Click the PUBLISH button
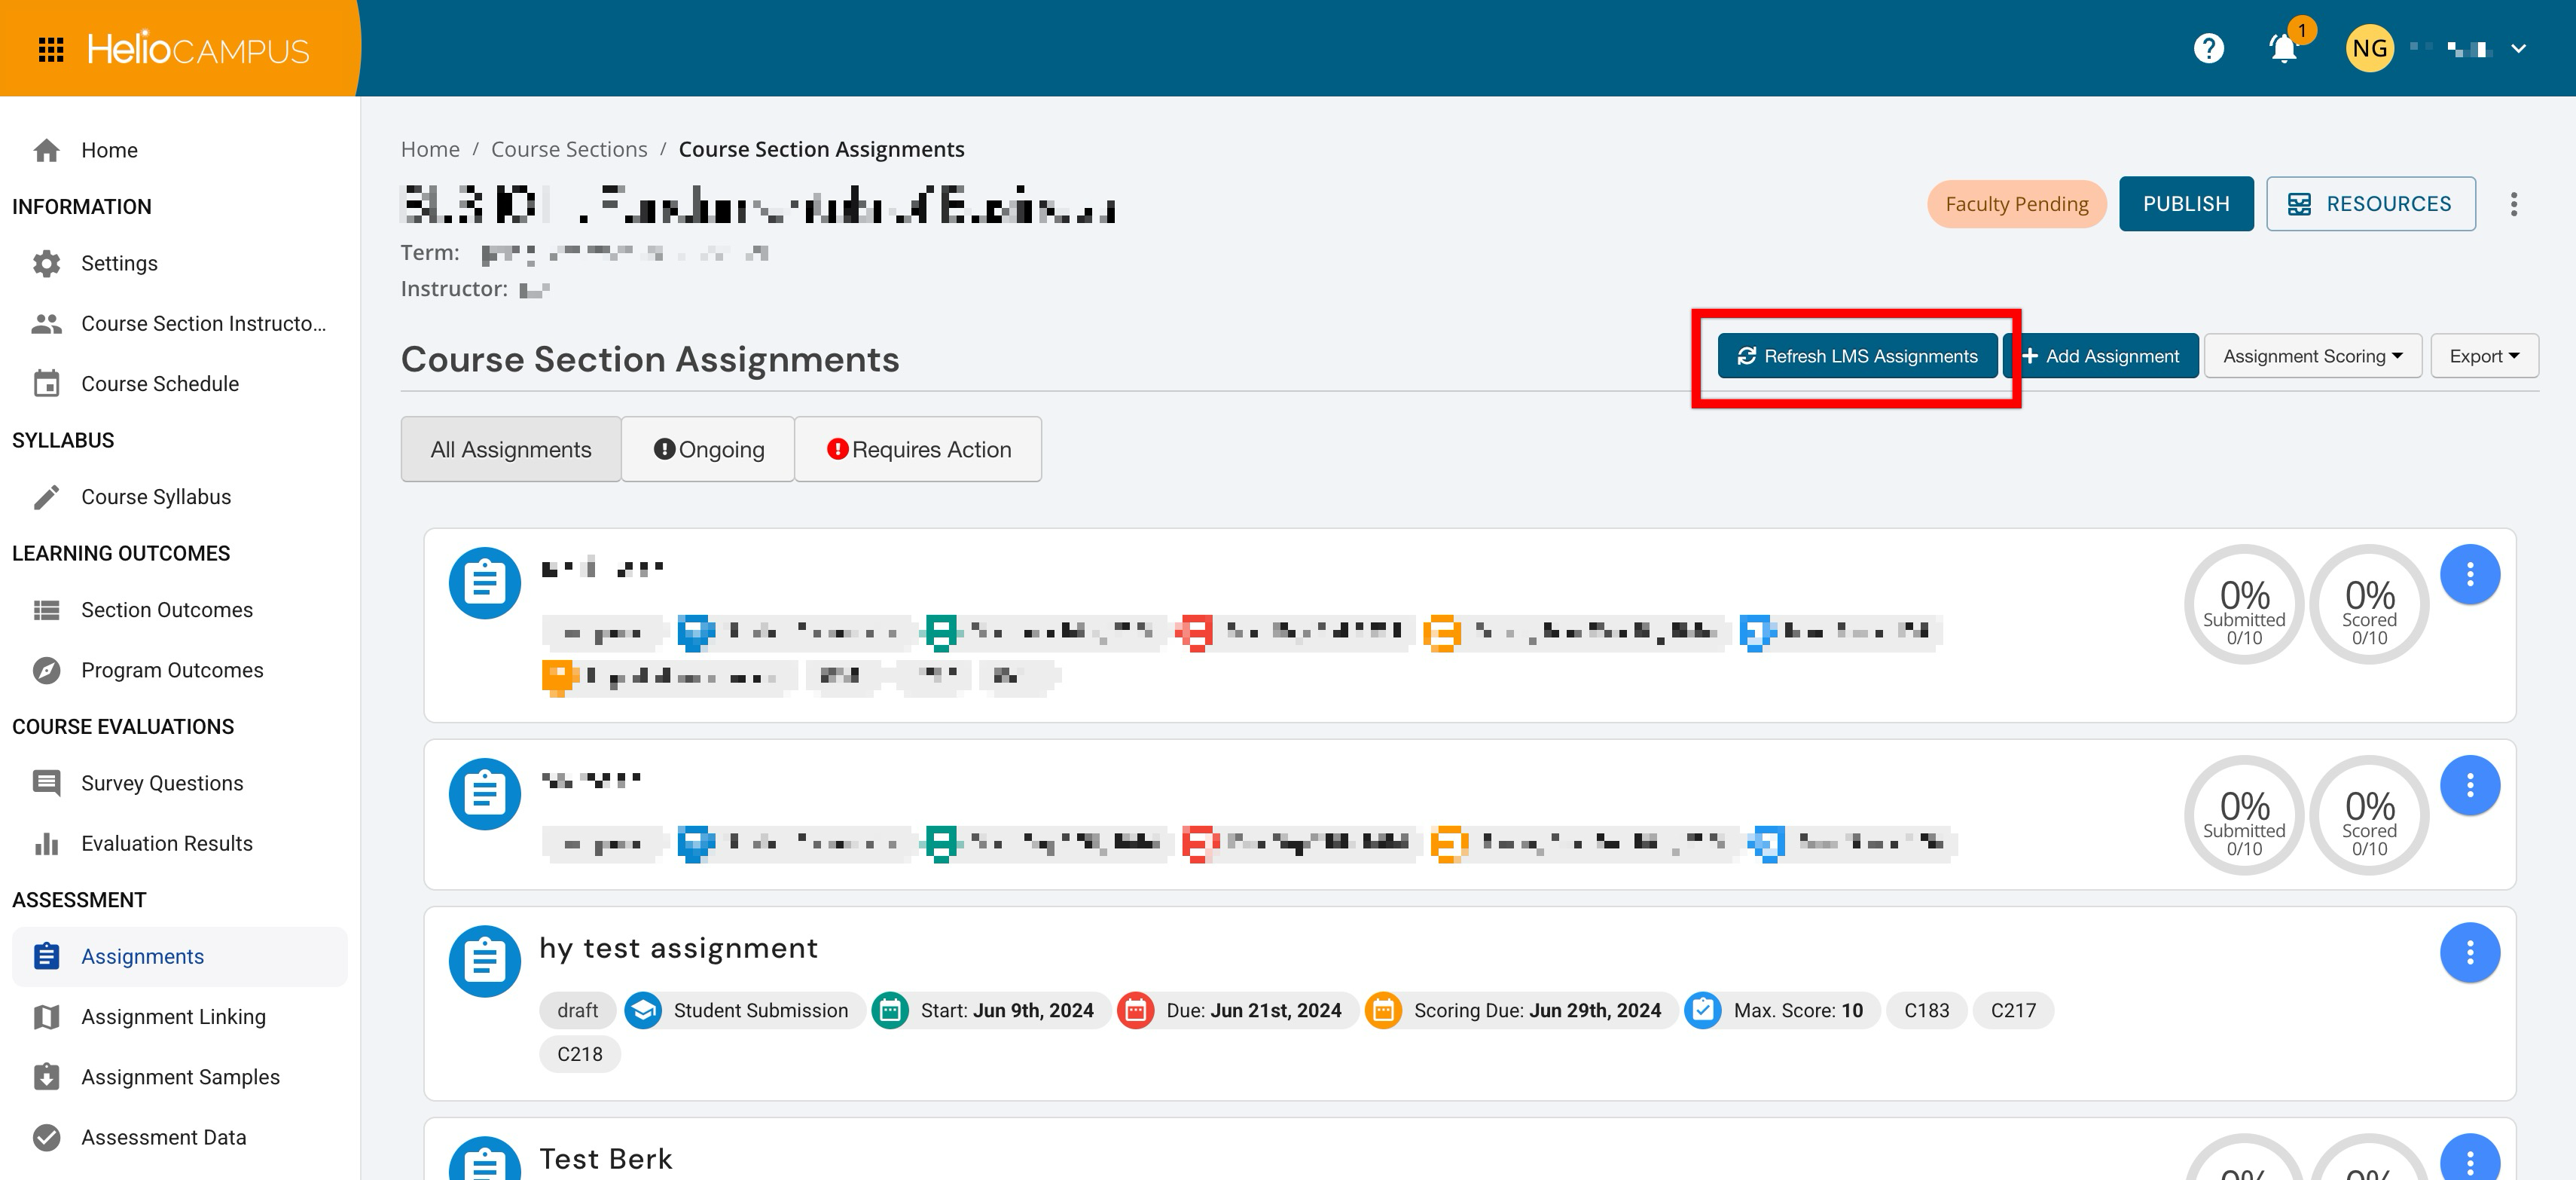This screenshot has width=2576, height=1180. tap(2186, 204)
